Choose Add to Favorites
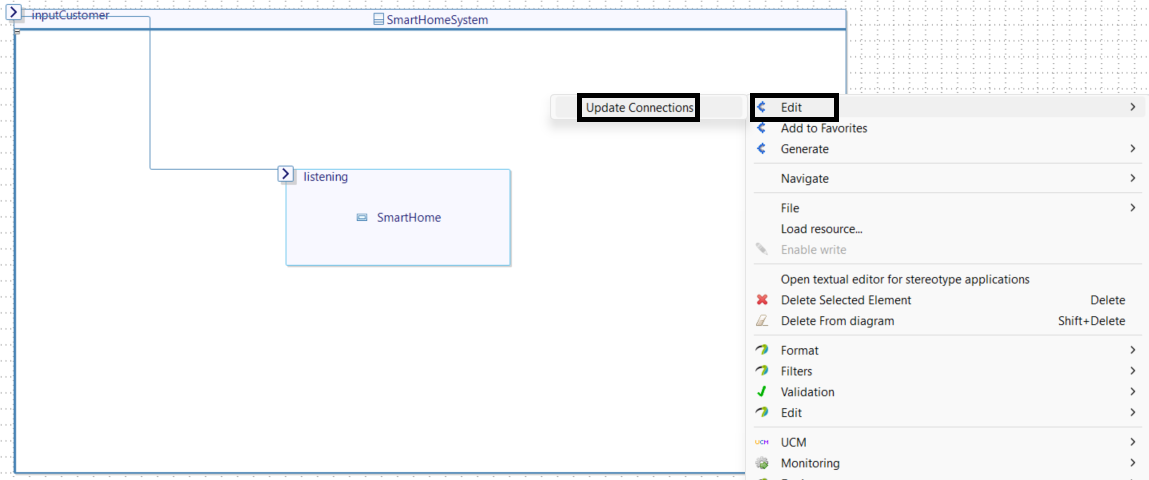The height and width of the screenshot is (480, 1149). (947, 128)
